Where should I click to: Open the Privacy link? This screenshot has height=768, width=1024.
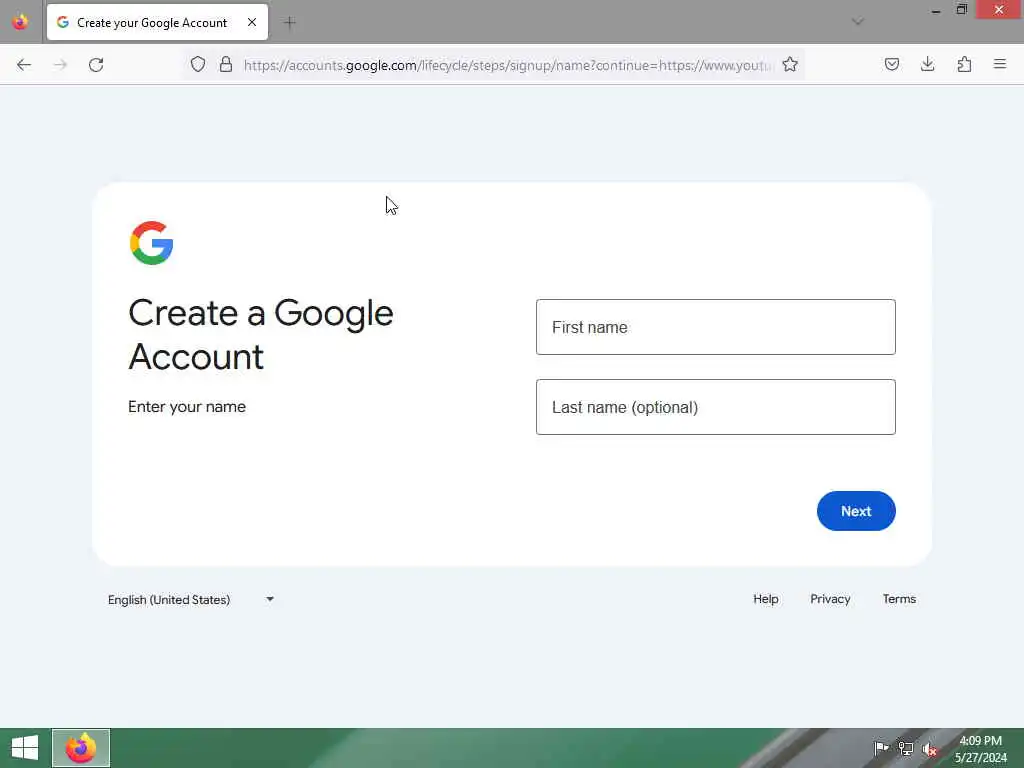tap(830, 599)
